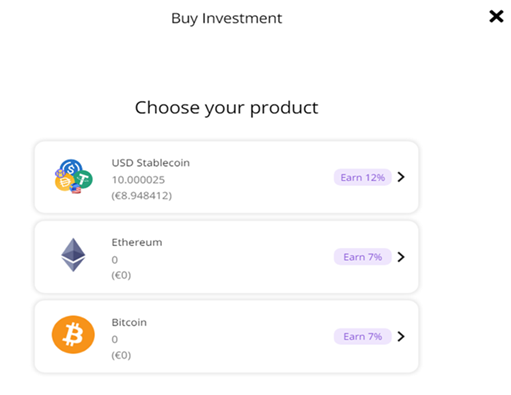
Task: Close the Buy Investment dialog
Action: click(496, 16)
